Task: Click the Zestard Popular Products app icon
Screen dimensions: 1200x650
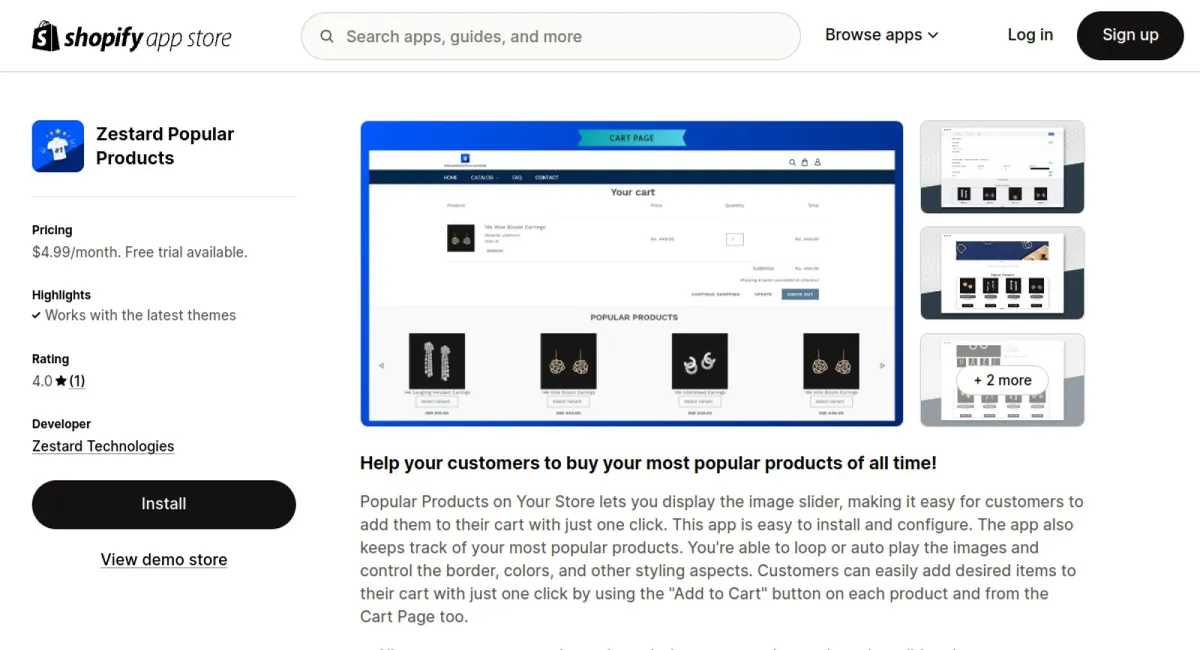Action: tap(58, 146)
